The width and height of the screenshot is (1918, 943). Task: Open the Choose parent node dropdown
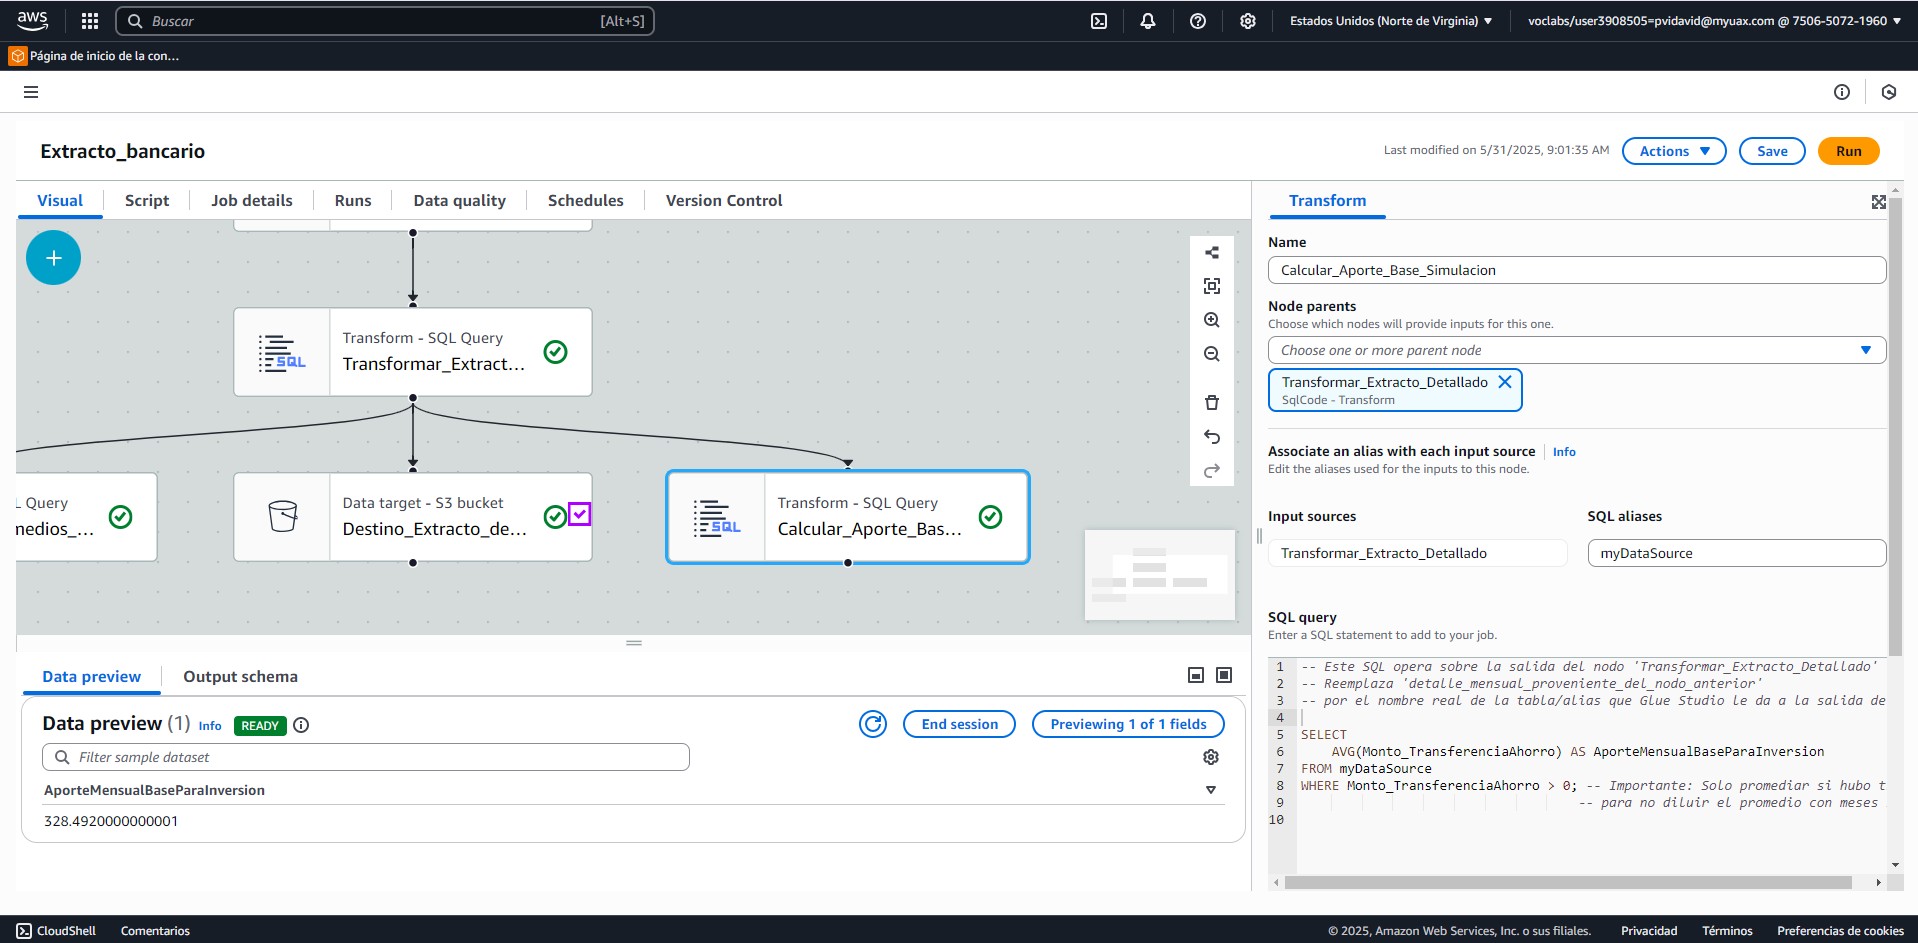pyautogui.click(x=1577, y=350)
